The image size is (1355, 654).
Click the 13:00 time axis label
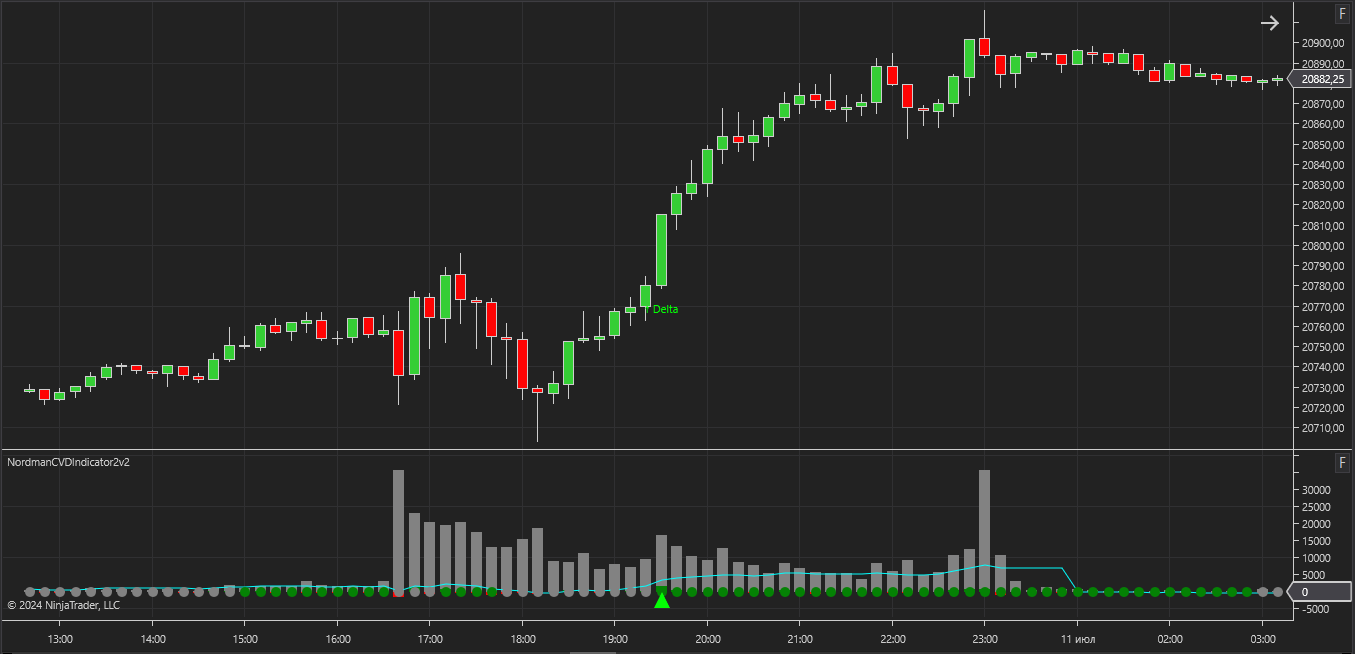59,638
